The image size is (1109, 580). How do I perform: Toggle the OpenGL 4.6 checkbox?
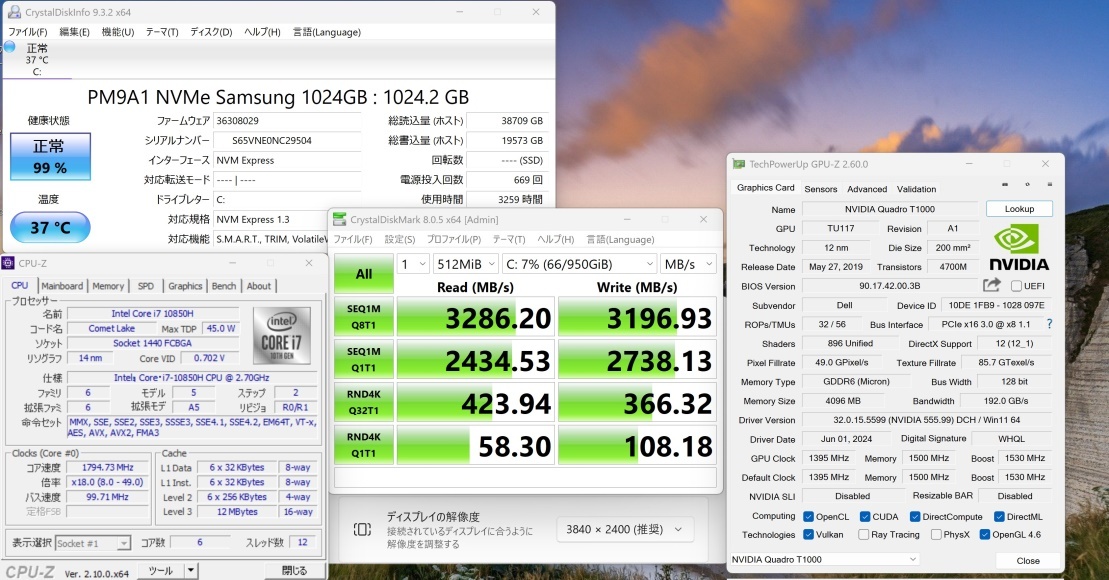click(985, 535)
